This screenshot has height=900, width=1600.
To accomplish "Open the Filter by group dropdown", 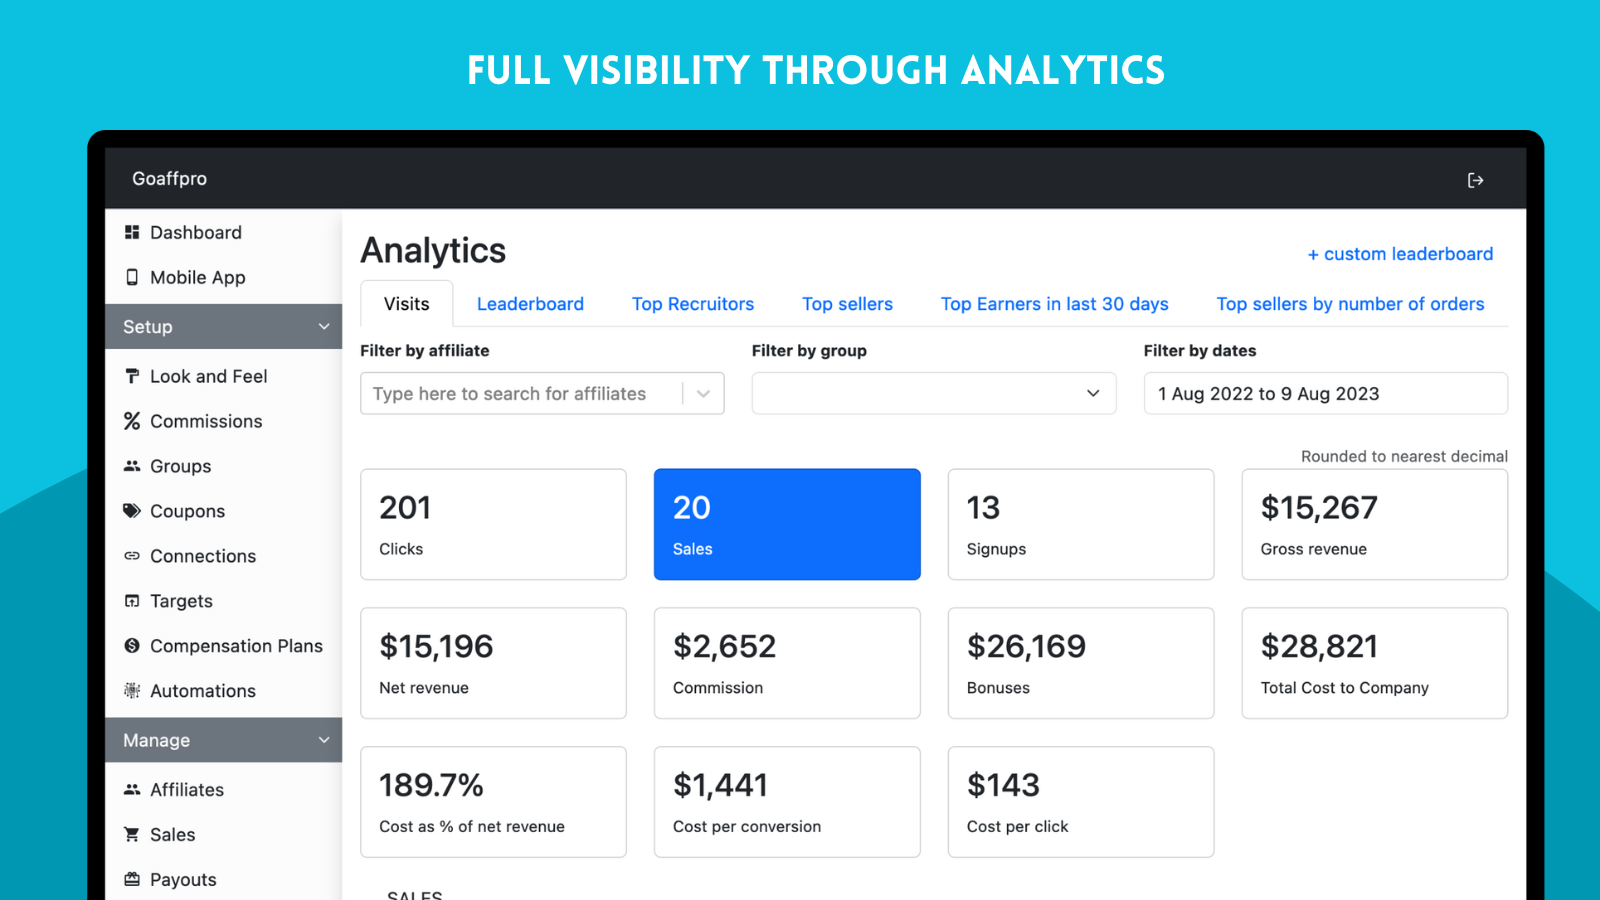I will click(932, 393).
